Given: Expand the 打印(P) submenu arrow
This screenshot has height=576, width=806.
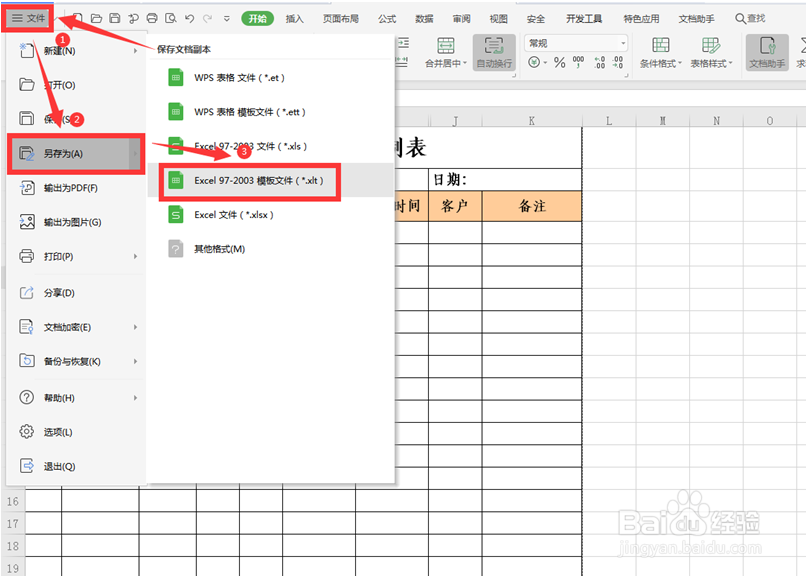Looking at the screenshot, I should click(135, 256).
